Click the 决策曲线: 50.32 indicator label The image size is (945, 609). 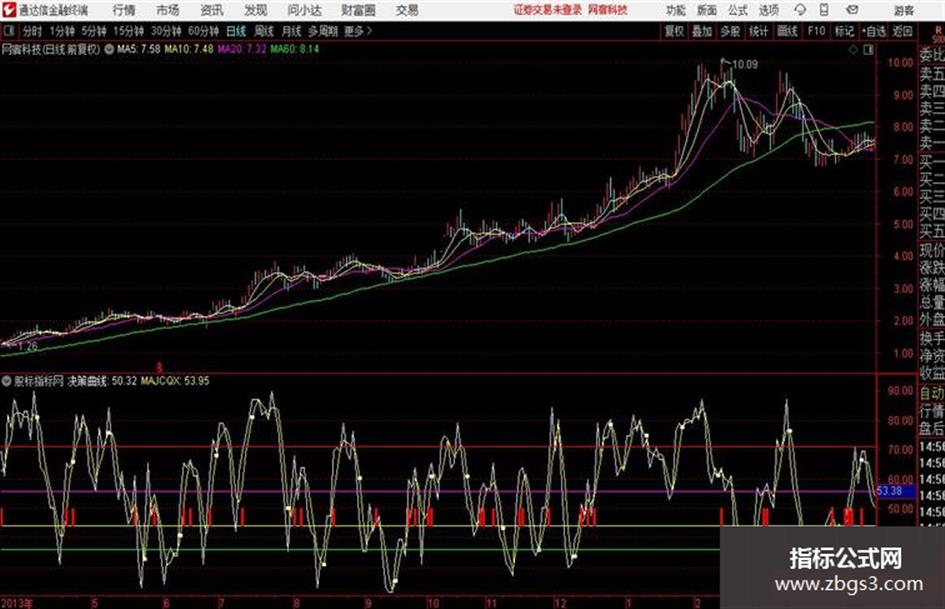pos(102,380)
